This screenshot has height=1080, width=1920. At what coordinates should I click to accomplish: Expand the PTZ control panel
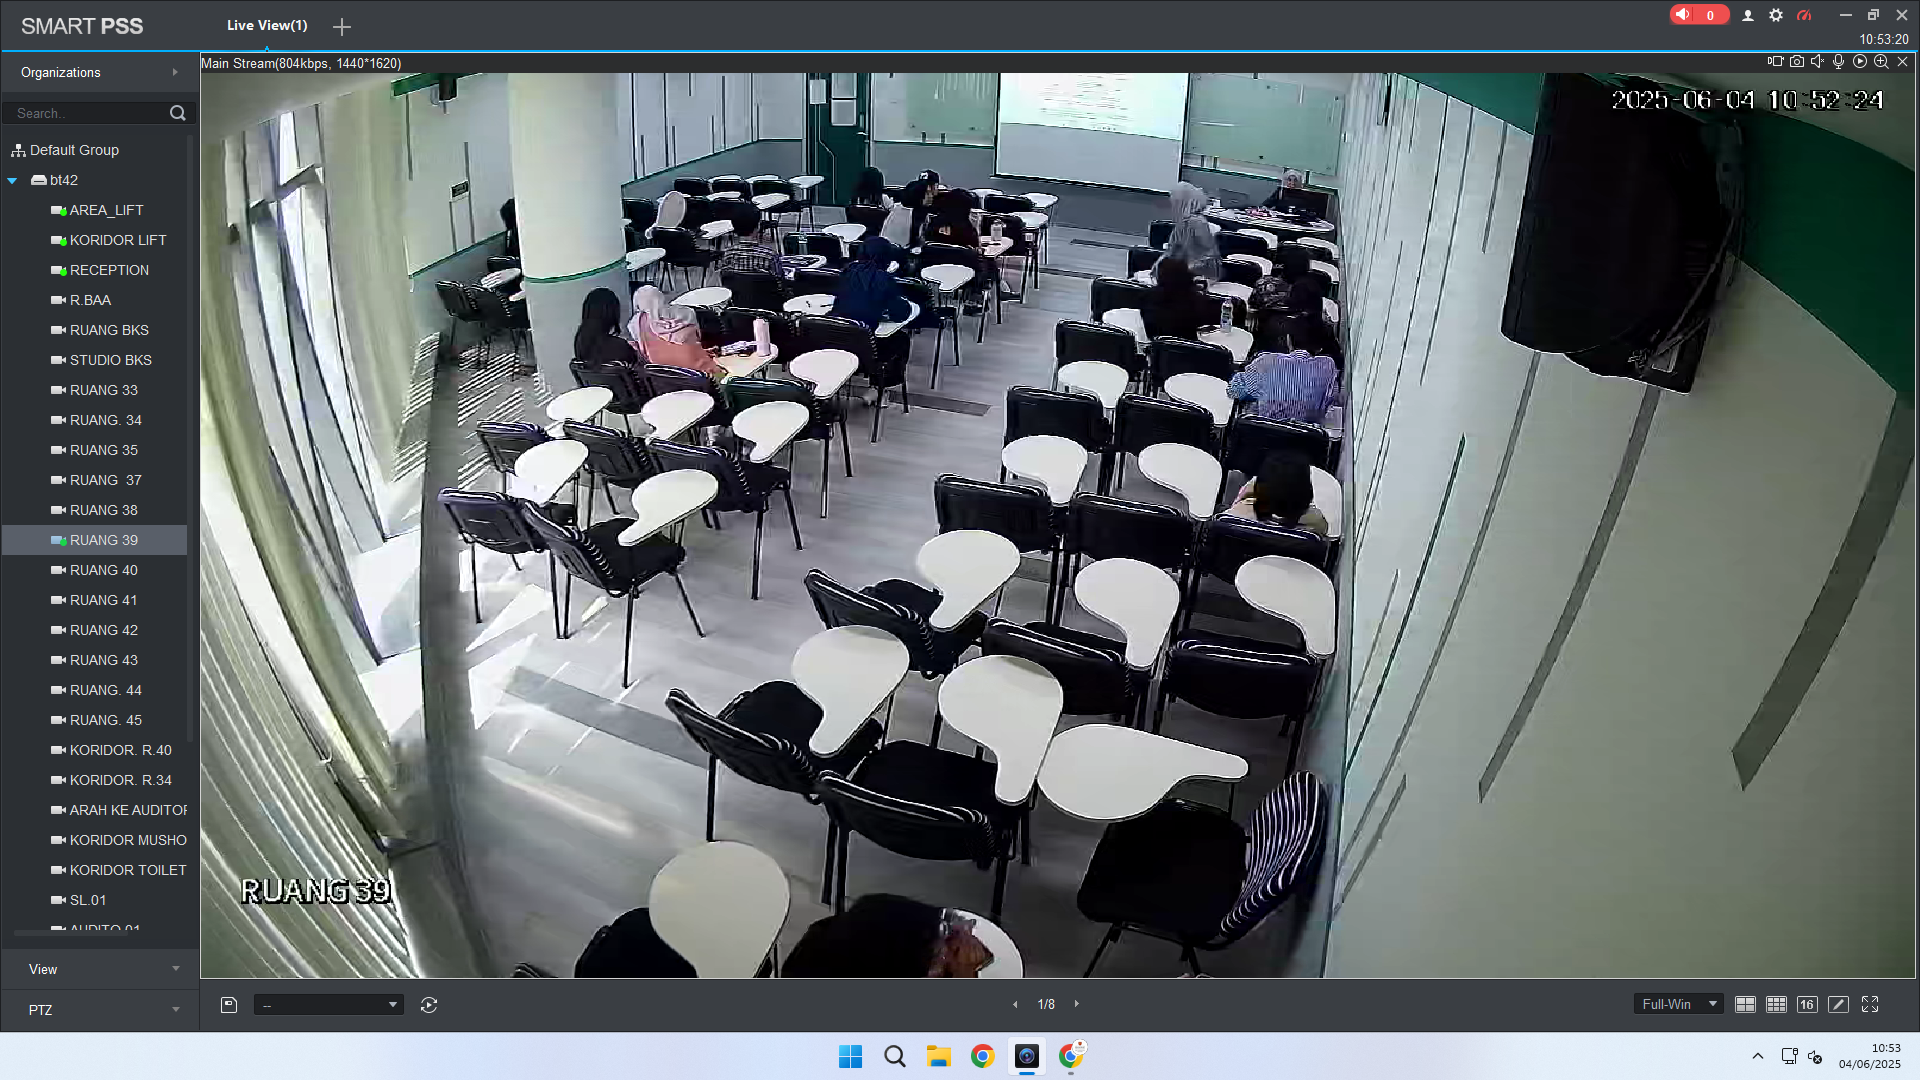[x=100, y=1010]
